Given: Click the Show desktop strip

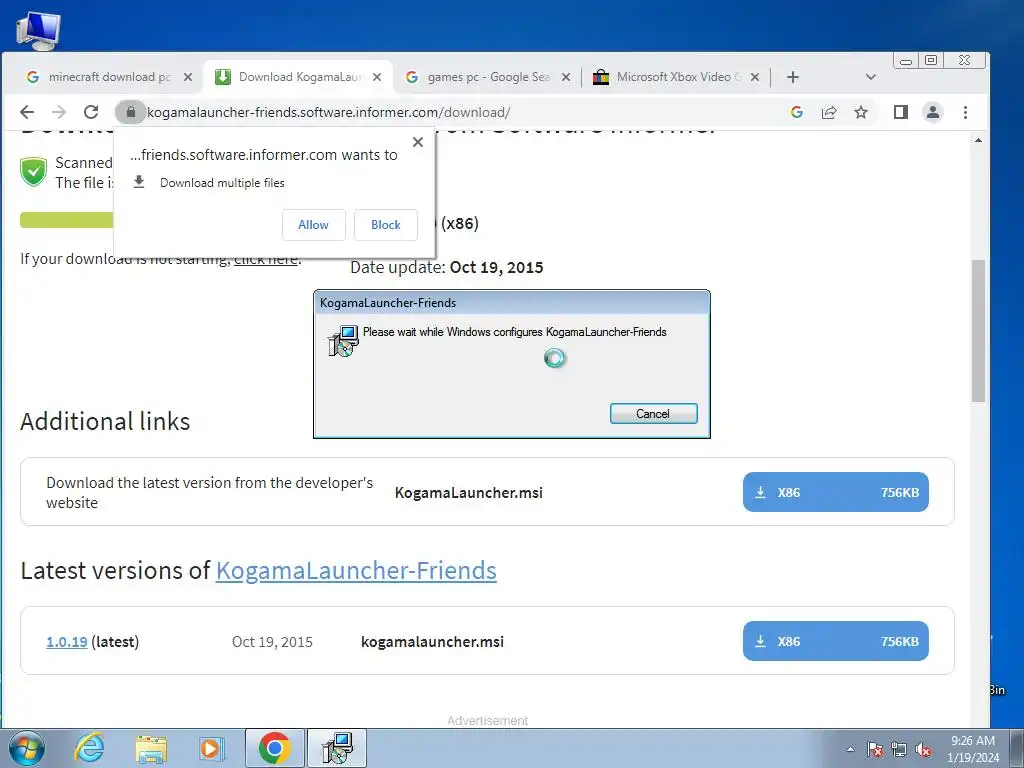Looking at the screenshot, I should pos(1017,748).
